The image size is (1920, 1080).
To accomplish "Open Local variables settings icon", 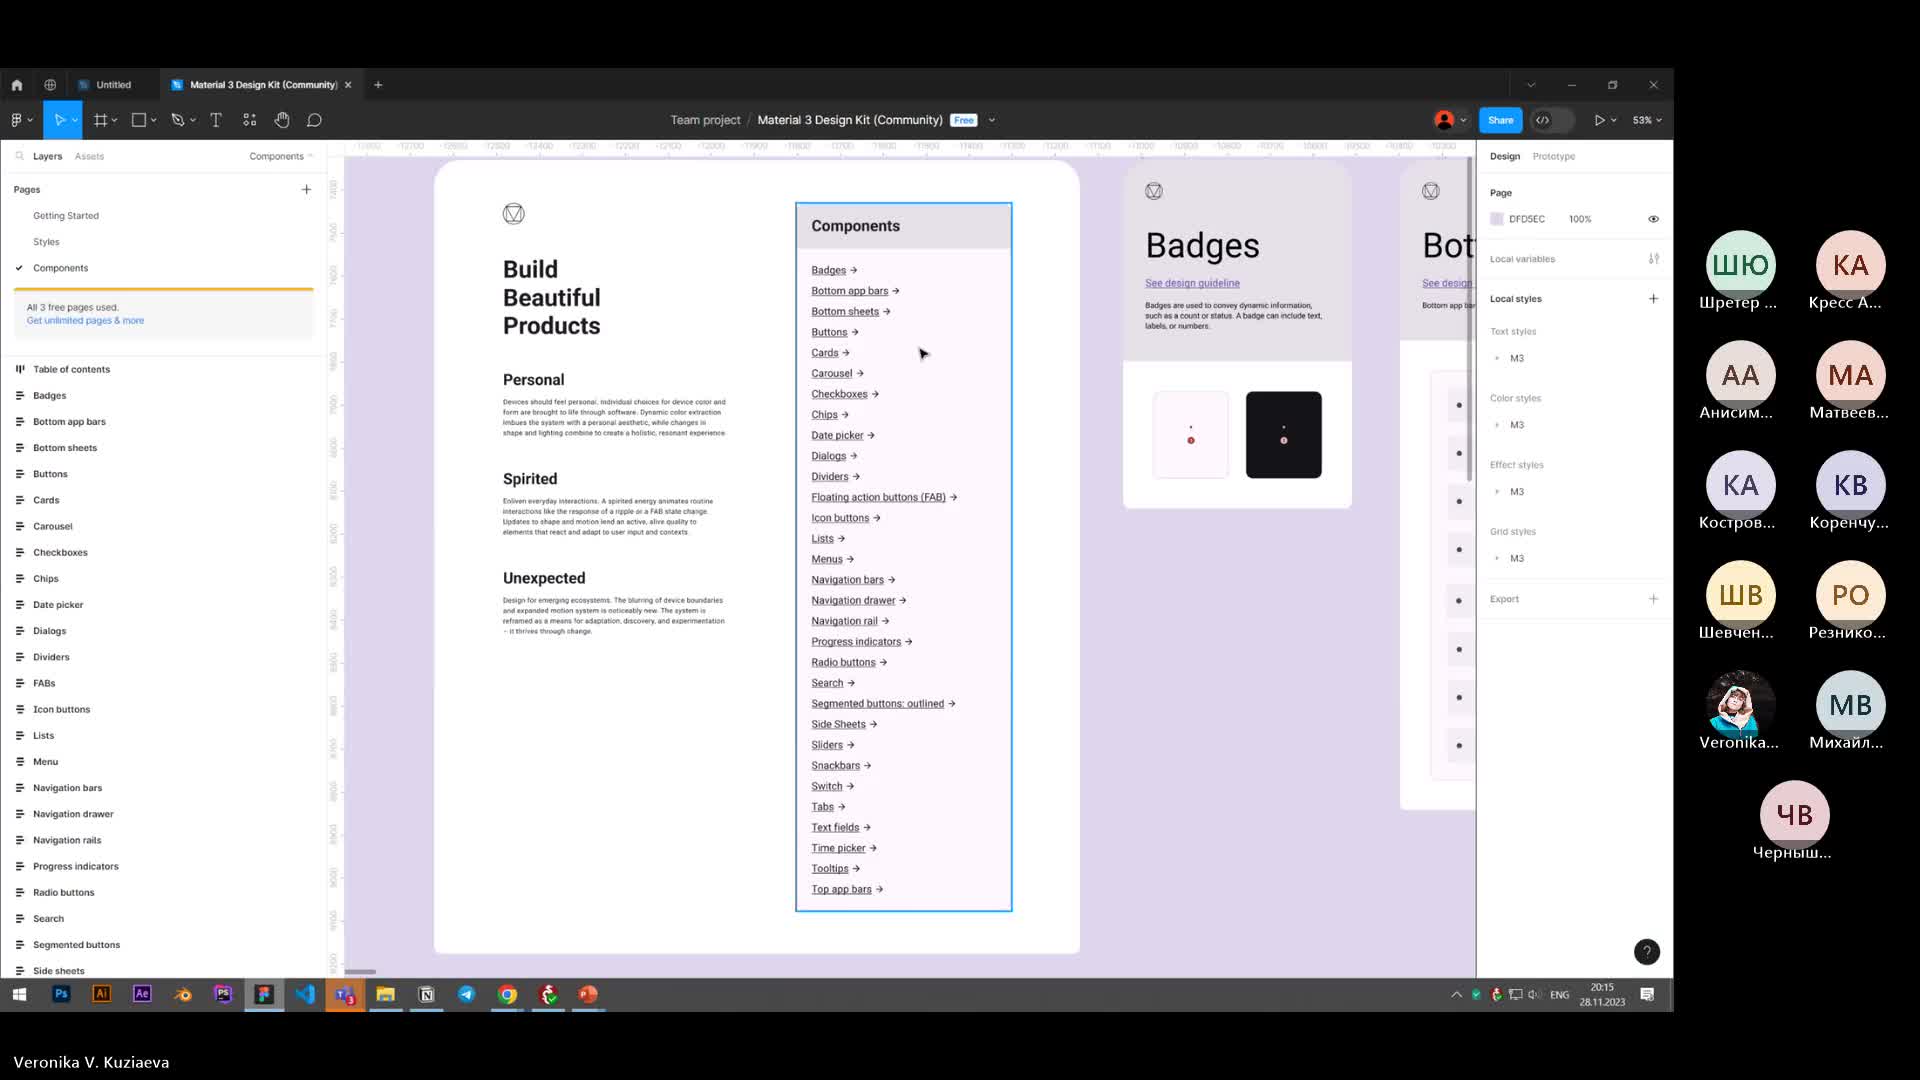I will tap(1653, 259).
